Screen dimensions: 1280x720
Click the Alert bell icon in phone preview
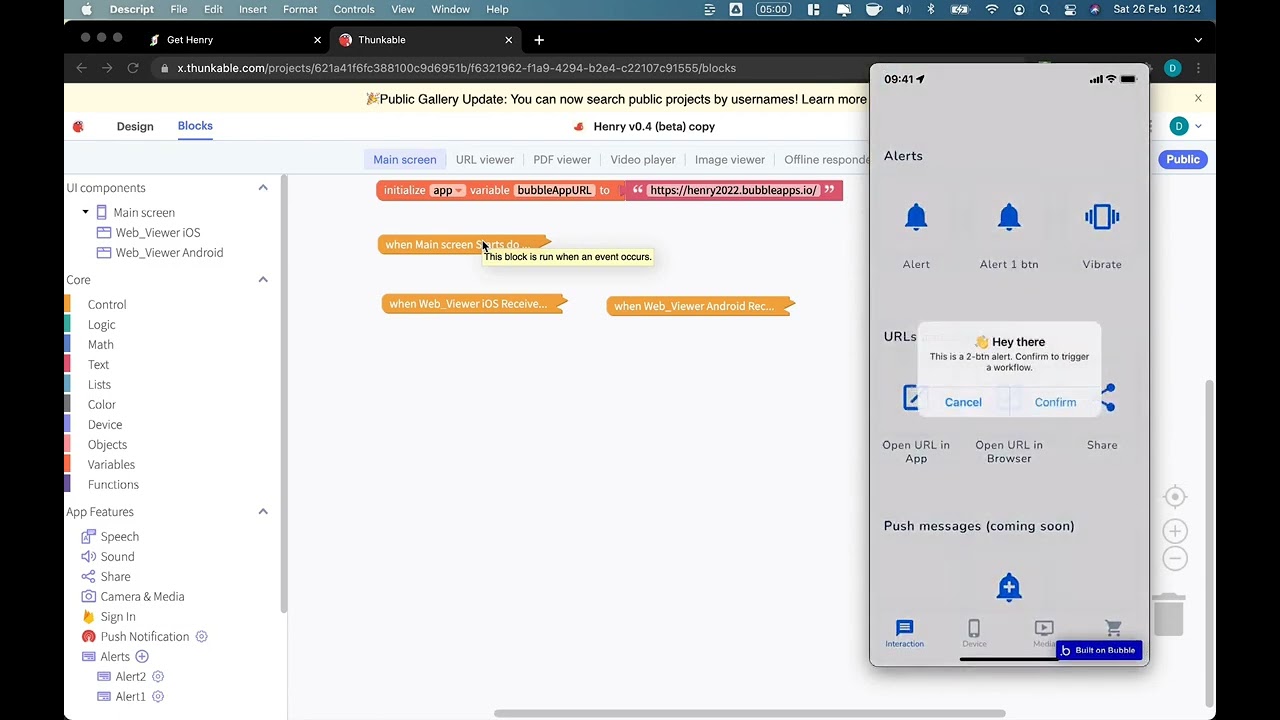pyautogui.click(x=916, y=217)
